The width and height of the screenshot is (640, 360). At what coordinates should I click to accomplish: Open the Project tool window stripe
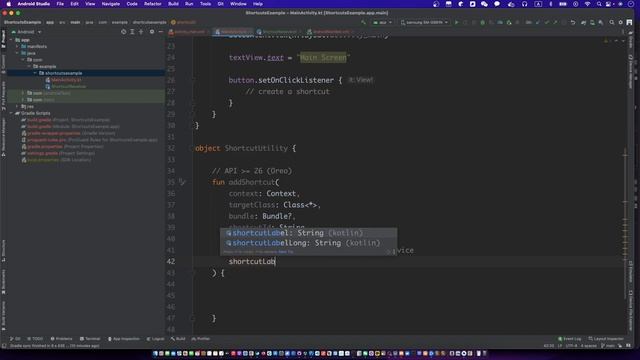point(3,39)
